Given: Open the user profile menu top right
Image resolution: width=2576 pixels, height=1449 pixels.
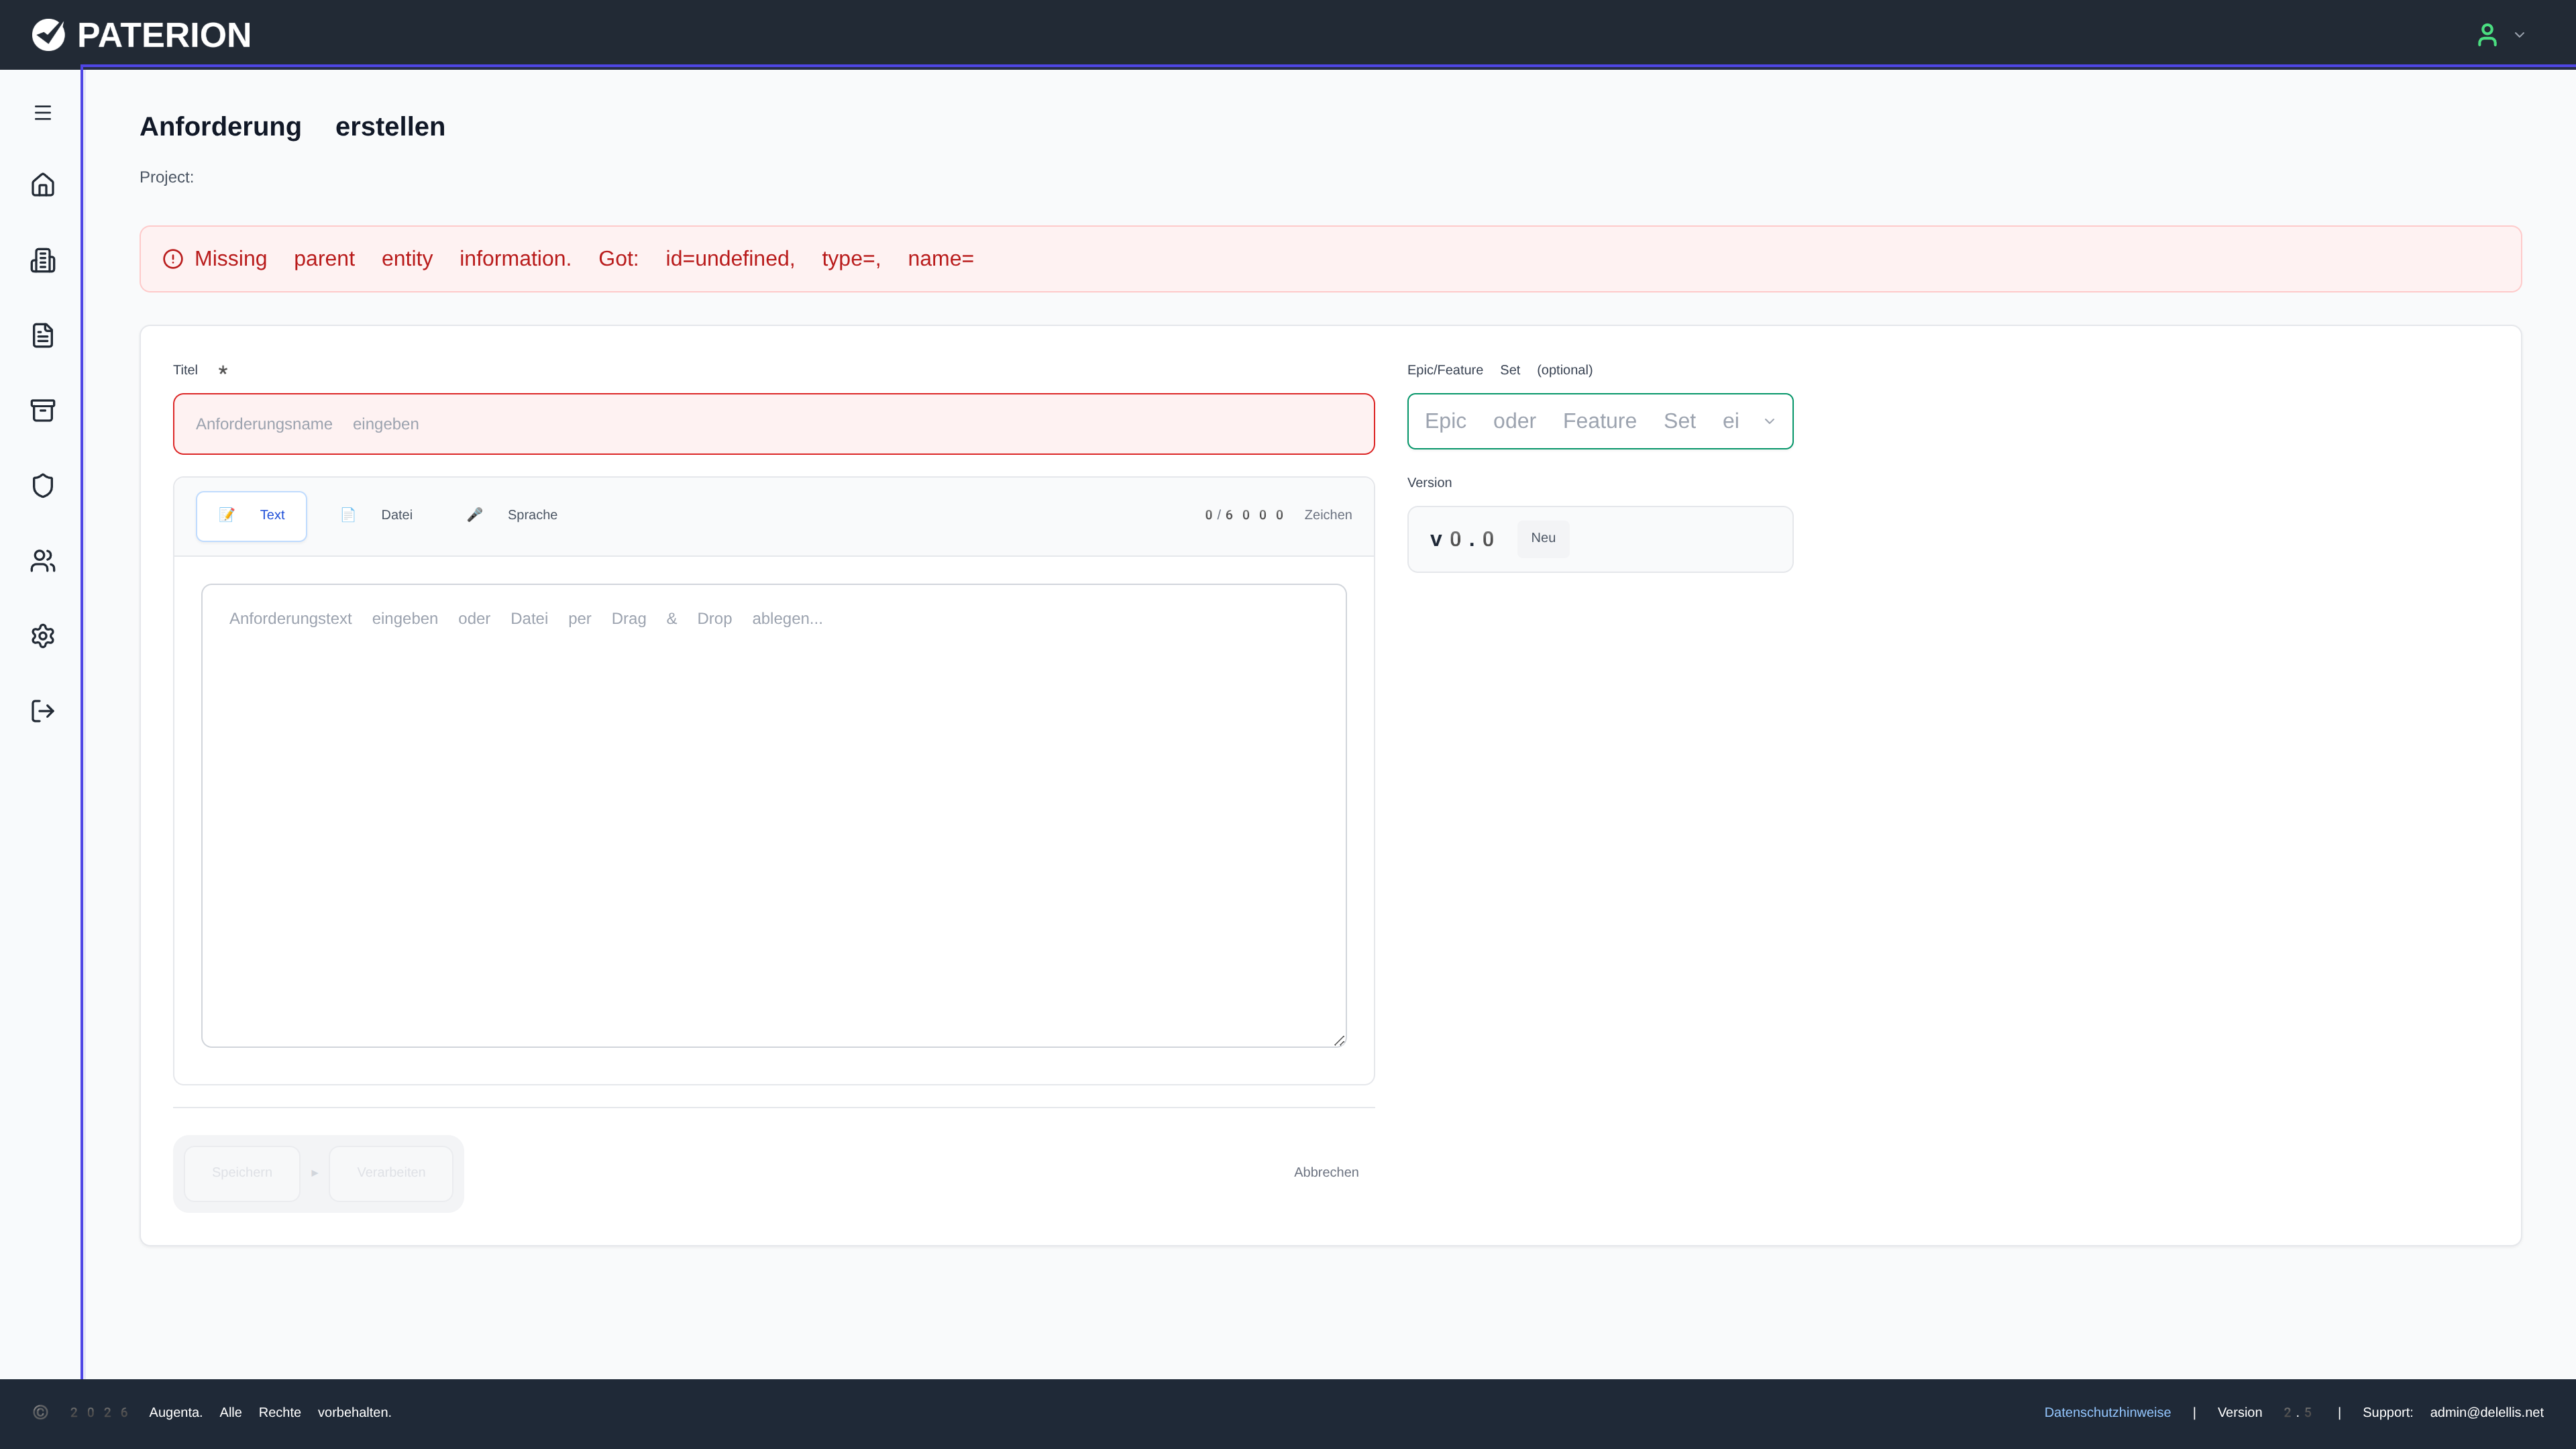Looking at the screenshot, I should (x=2487, y=35).
